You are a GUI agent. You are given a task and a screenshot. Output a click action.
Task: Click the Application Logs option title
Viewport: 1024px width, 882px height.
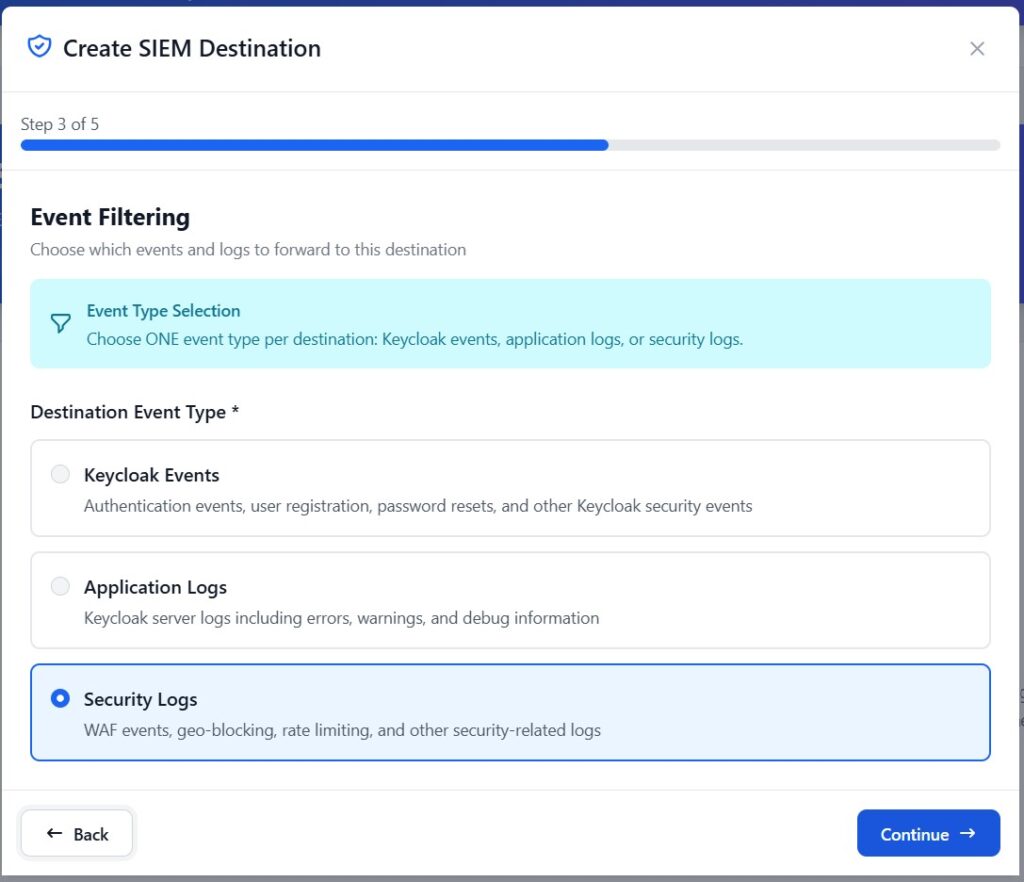155,587
